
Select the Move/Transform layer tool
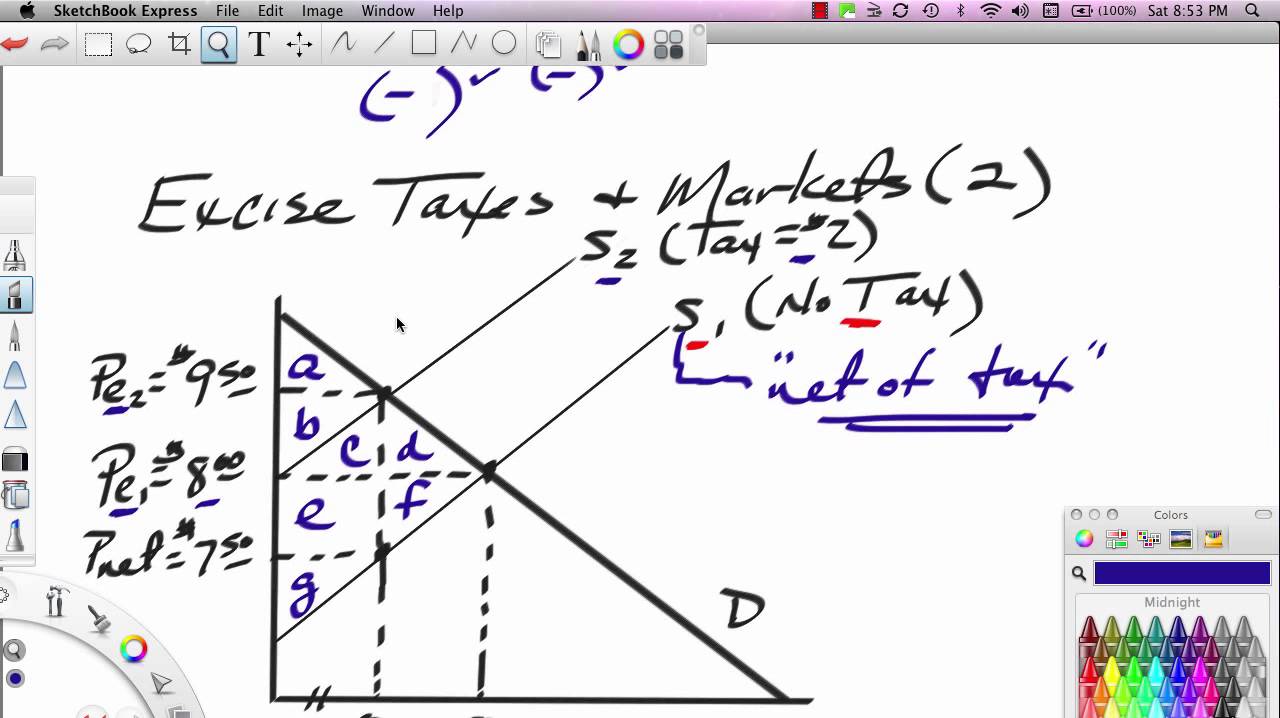click(x=299, y=44)
